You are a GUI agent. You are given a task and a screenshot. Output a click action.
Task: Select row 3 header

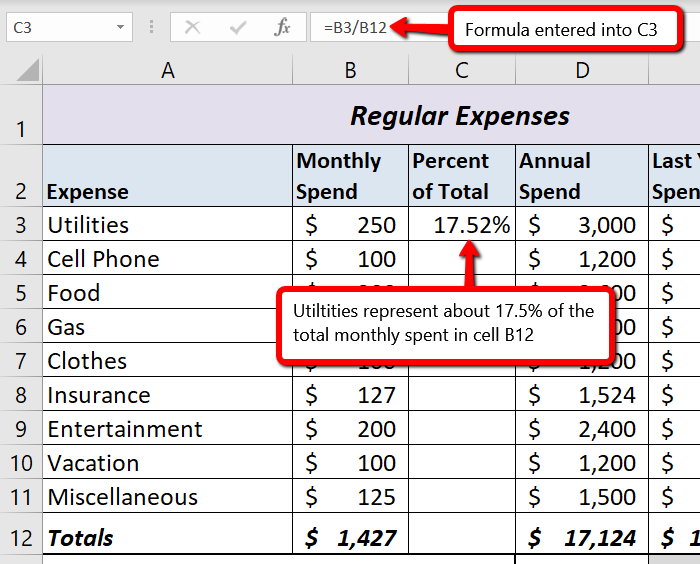coord(21,224)
